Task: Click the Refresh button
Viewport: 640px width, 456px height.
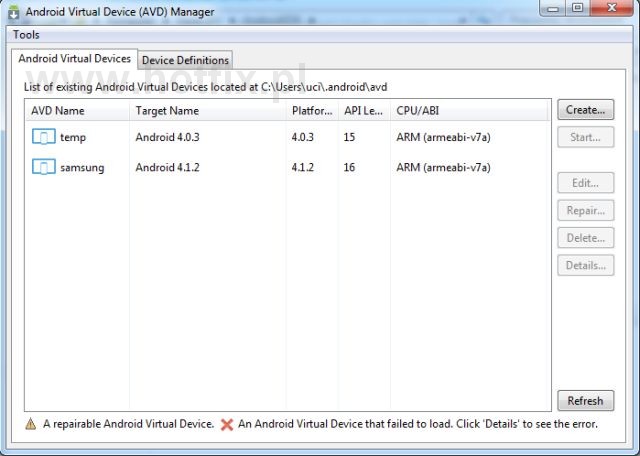Action: (x=586, y=401)
